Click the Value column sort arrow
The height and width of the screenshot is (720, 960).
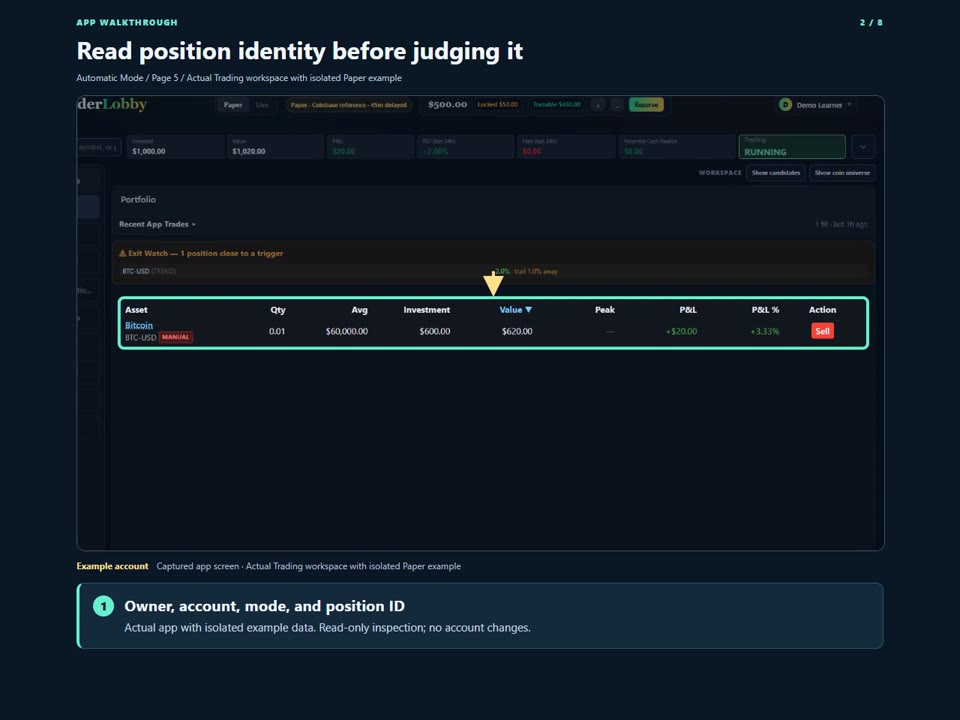pos(528,310)
